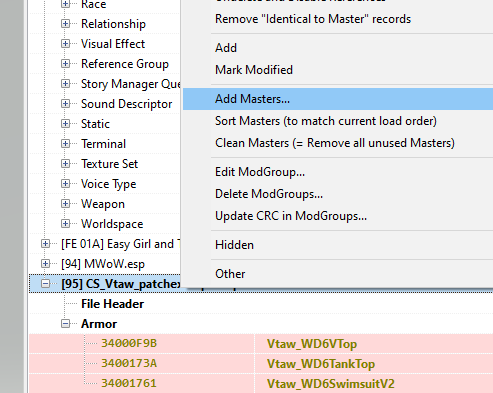Viewport: 493px width, 393px height.
Task: Expand the Static node
Action: pyautogui.click(x=66, y=124)
